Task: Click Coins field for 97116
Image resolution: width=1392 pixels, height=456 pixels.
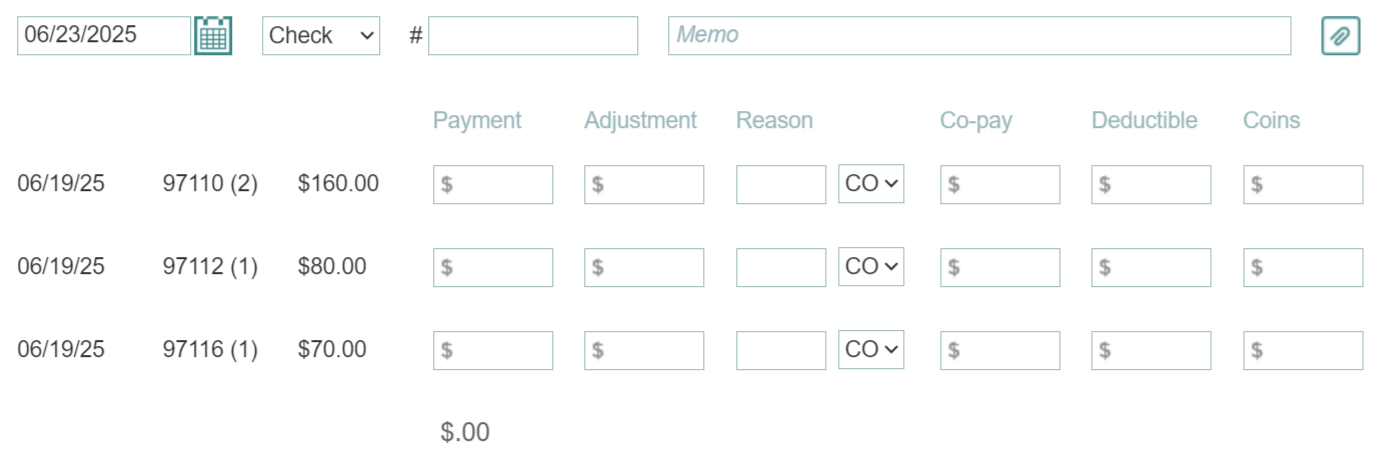Action: (x=1303, y=351)
